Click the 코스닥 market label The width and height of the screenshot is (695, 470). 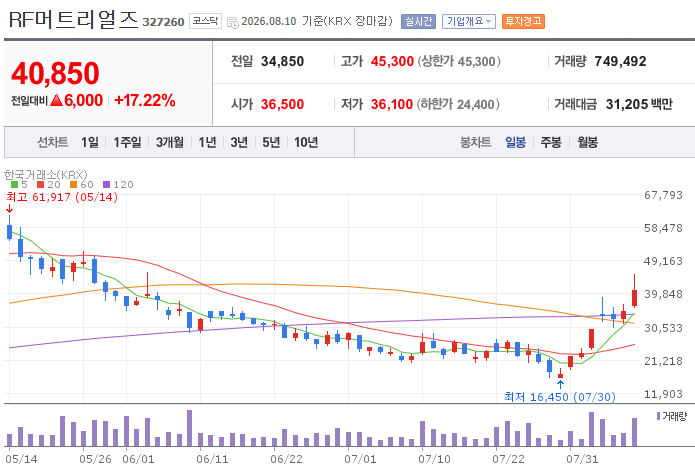pyautogui.click(x=205, y=21)
